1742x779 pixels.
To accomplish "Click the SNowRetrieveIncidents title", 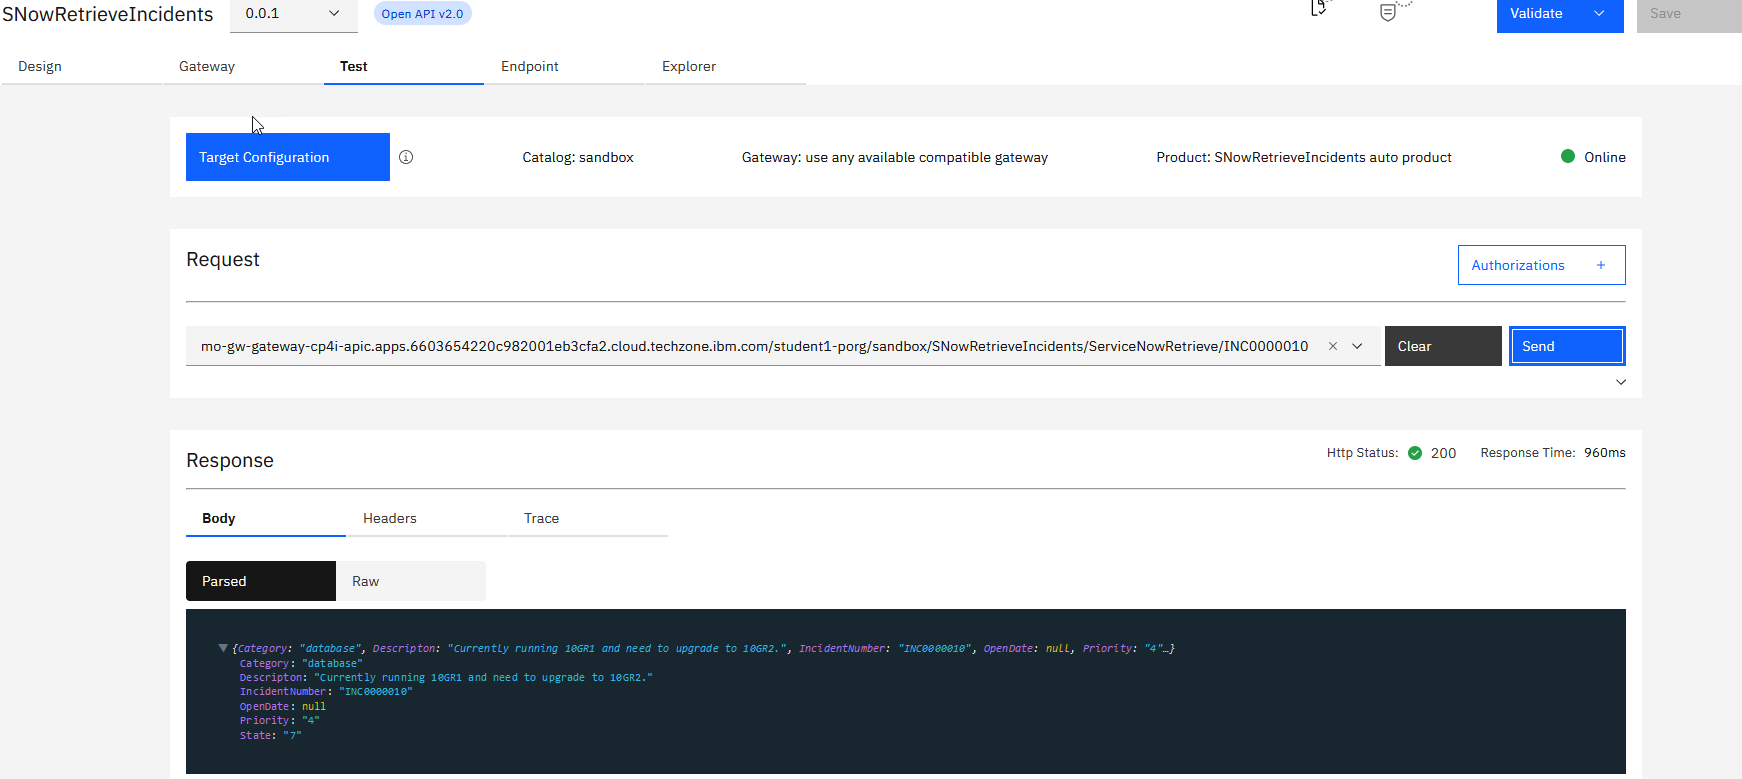I will click(108, 14).
